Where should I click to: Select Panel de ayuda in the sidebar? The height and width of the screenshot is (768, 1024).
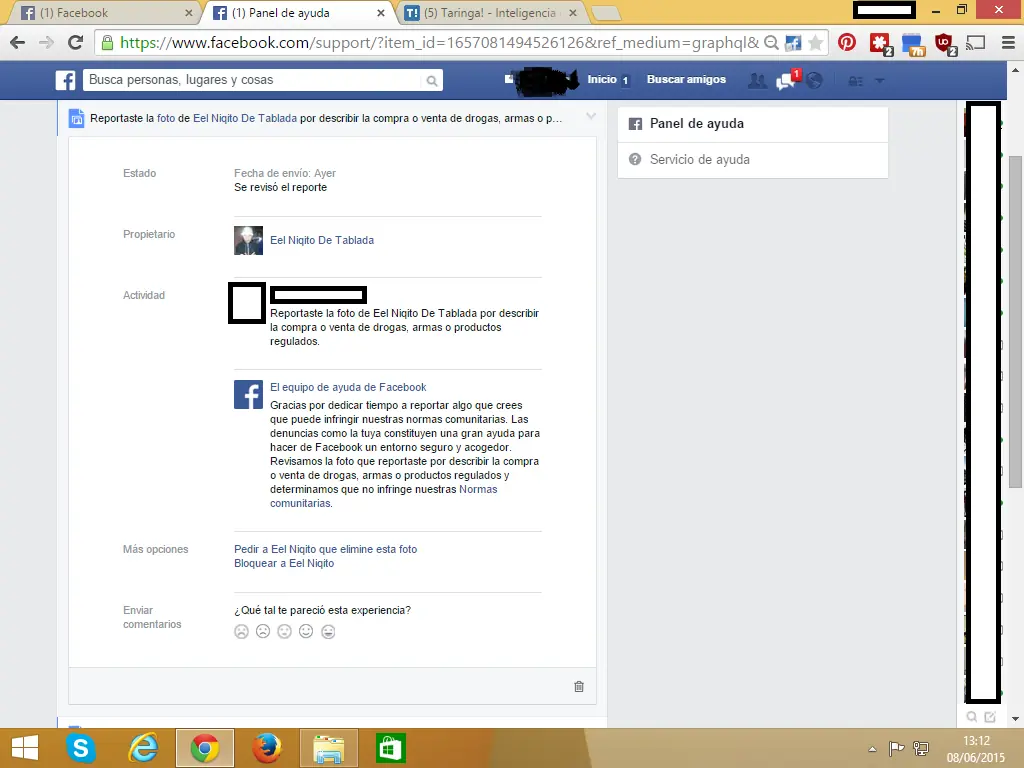(x=752, y=124)
